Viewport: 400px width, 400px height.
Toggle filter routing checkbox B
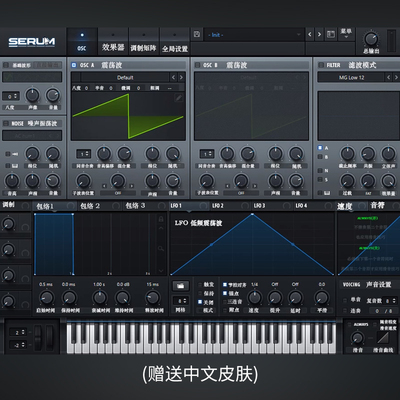320,157
